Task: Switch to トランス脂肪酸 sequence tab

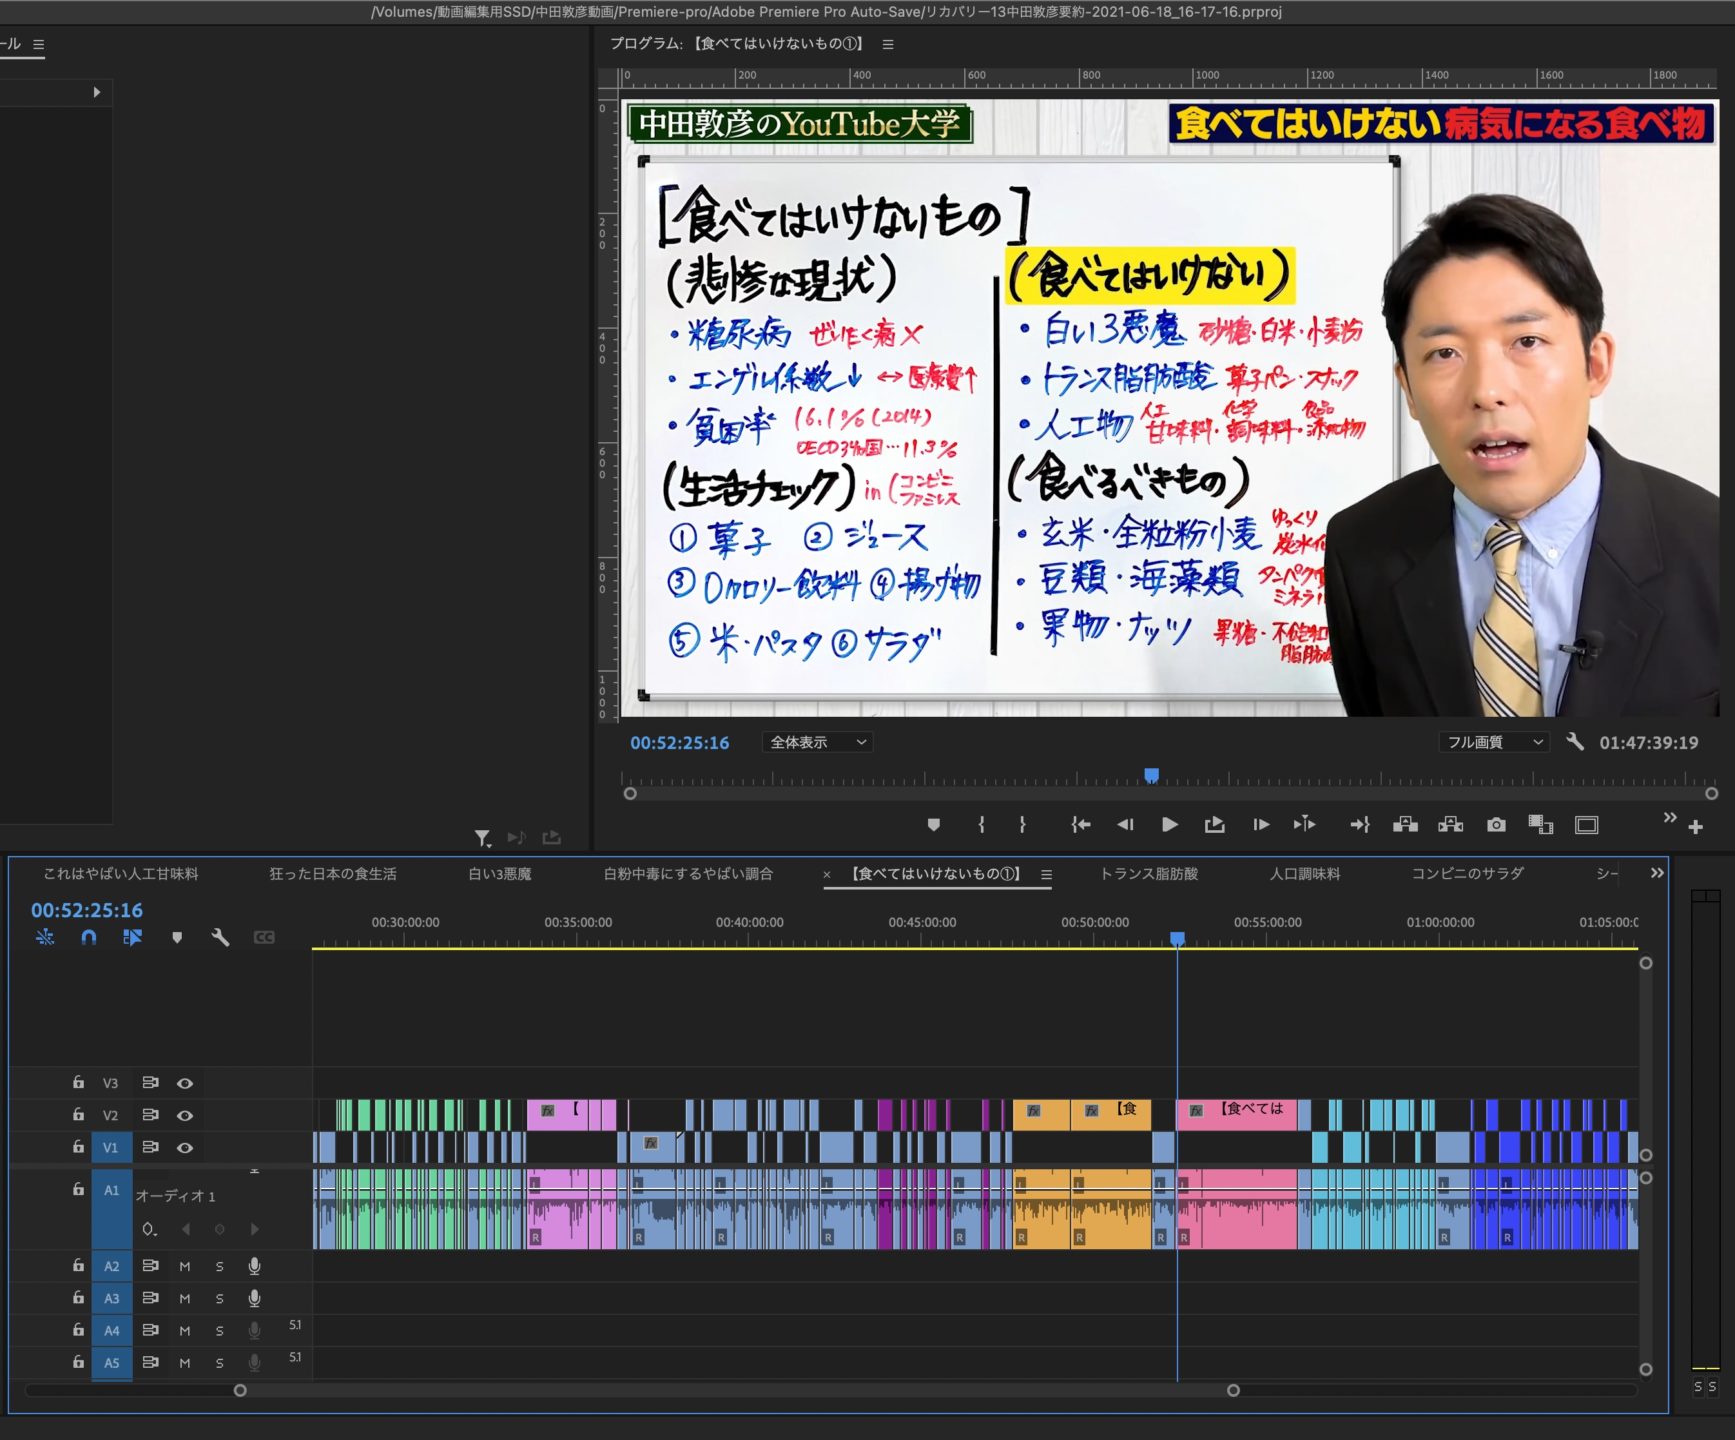Action: [1149, 874]
